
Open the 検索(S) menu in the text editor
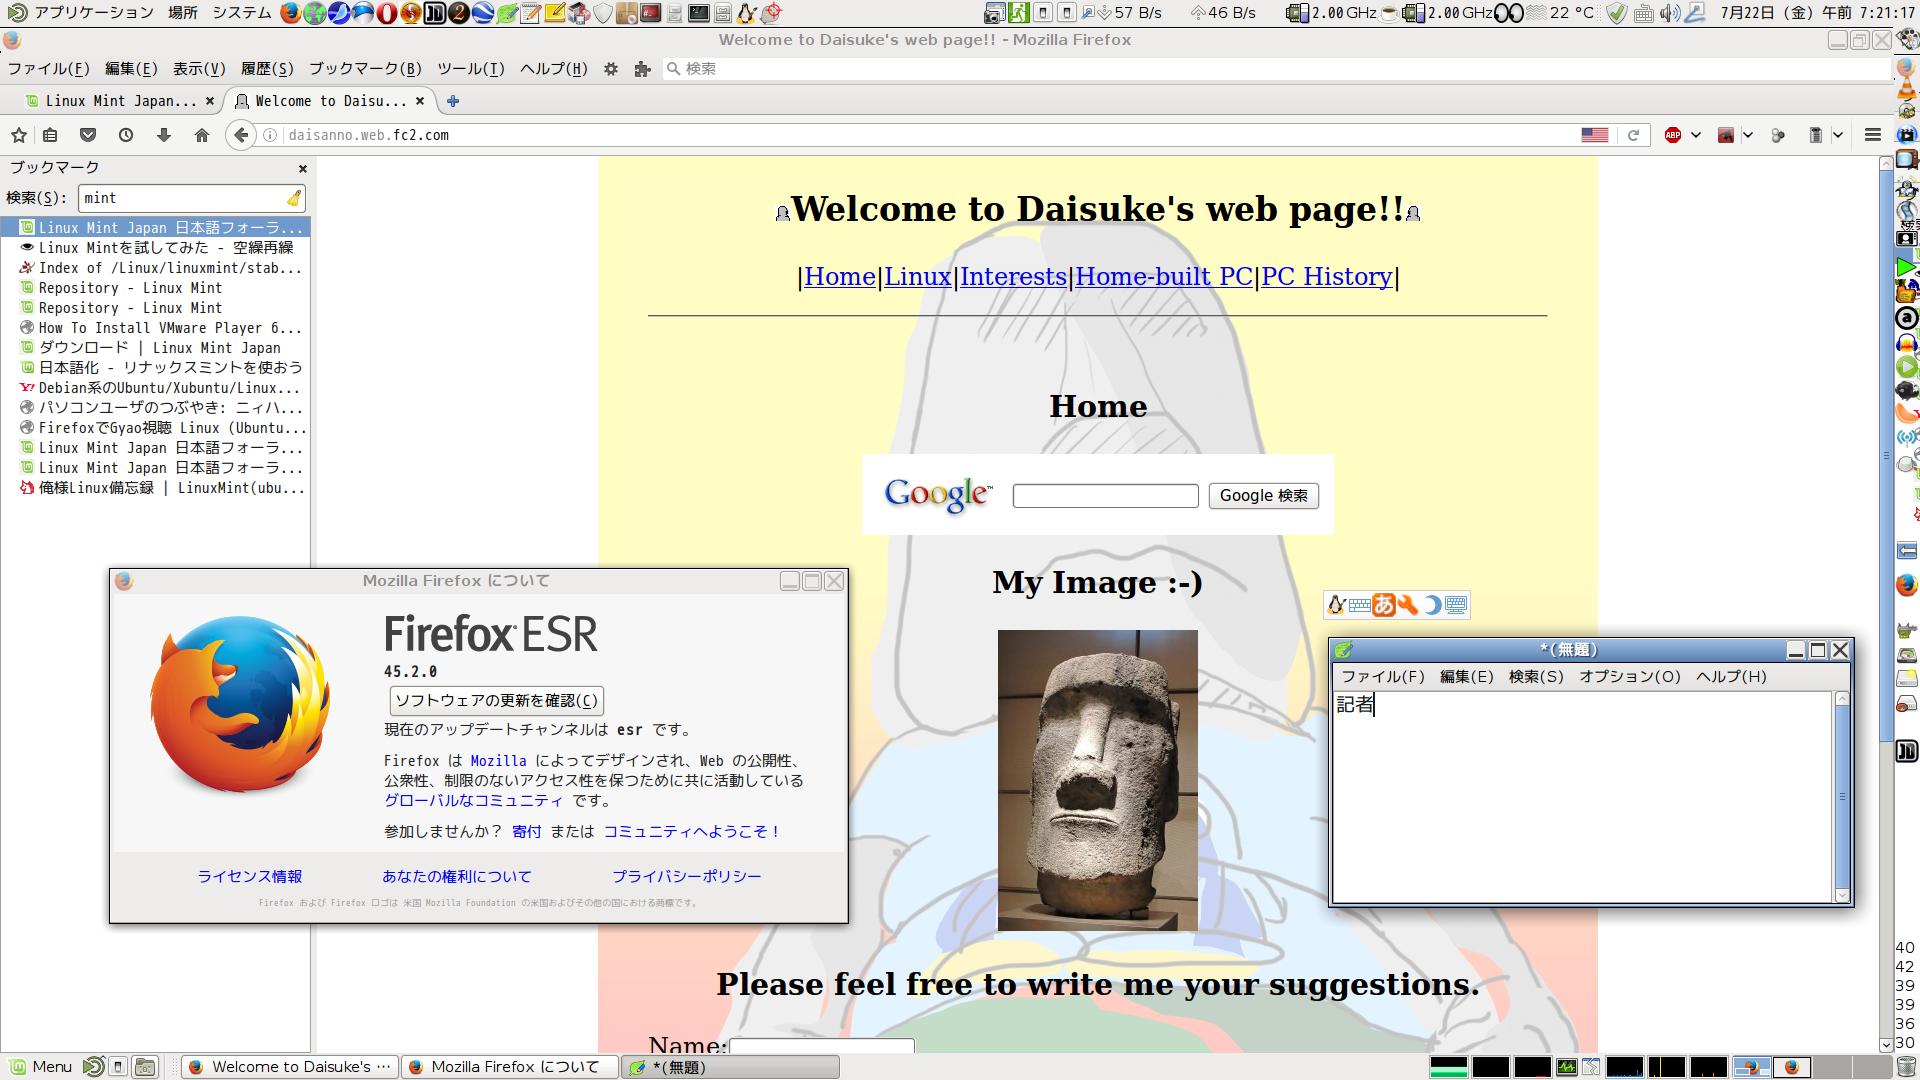point(1536,677)
